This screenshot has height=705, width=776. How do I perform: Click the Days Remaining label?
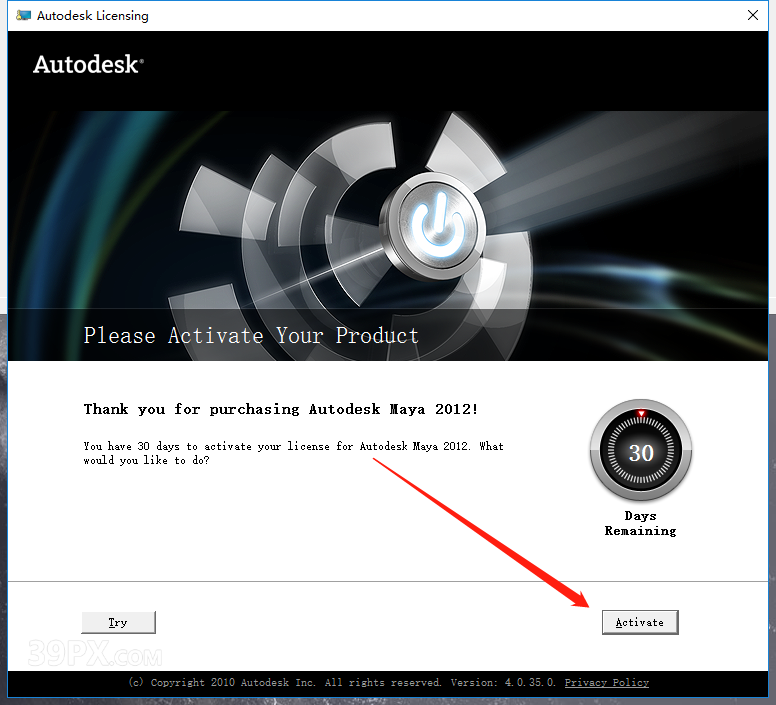point(640,523)
